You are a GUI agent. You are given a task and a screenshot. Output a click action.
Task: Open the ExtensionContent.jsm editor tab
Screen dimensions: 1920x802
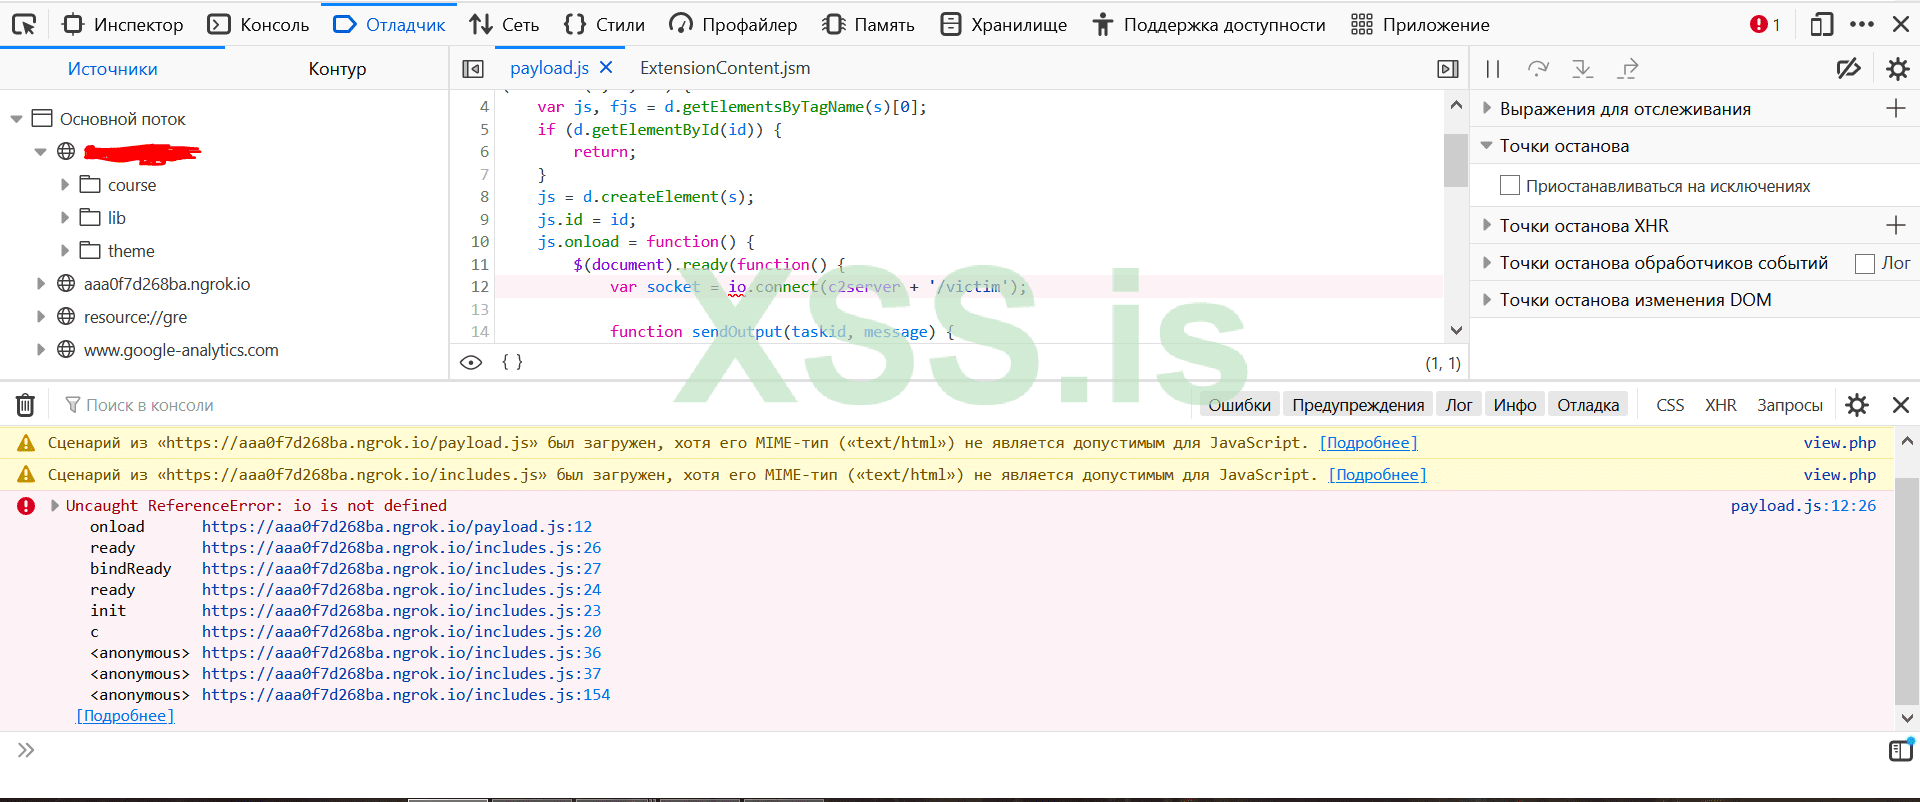click(x=725, y=68)
